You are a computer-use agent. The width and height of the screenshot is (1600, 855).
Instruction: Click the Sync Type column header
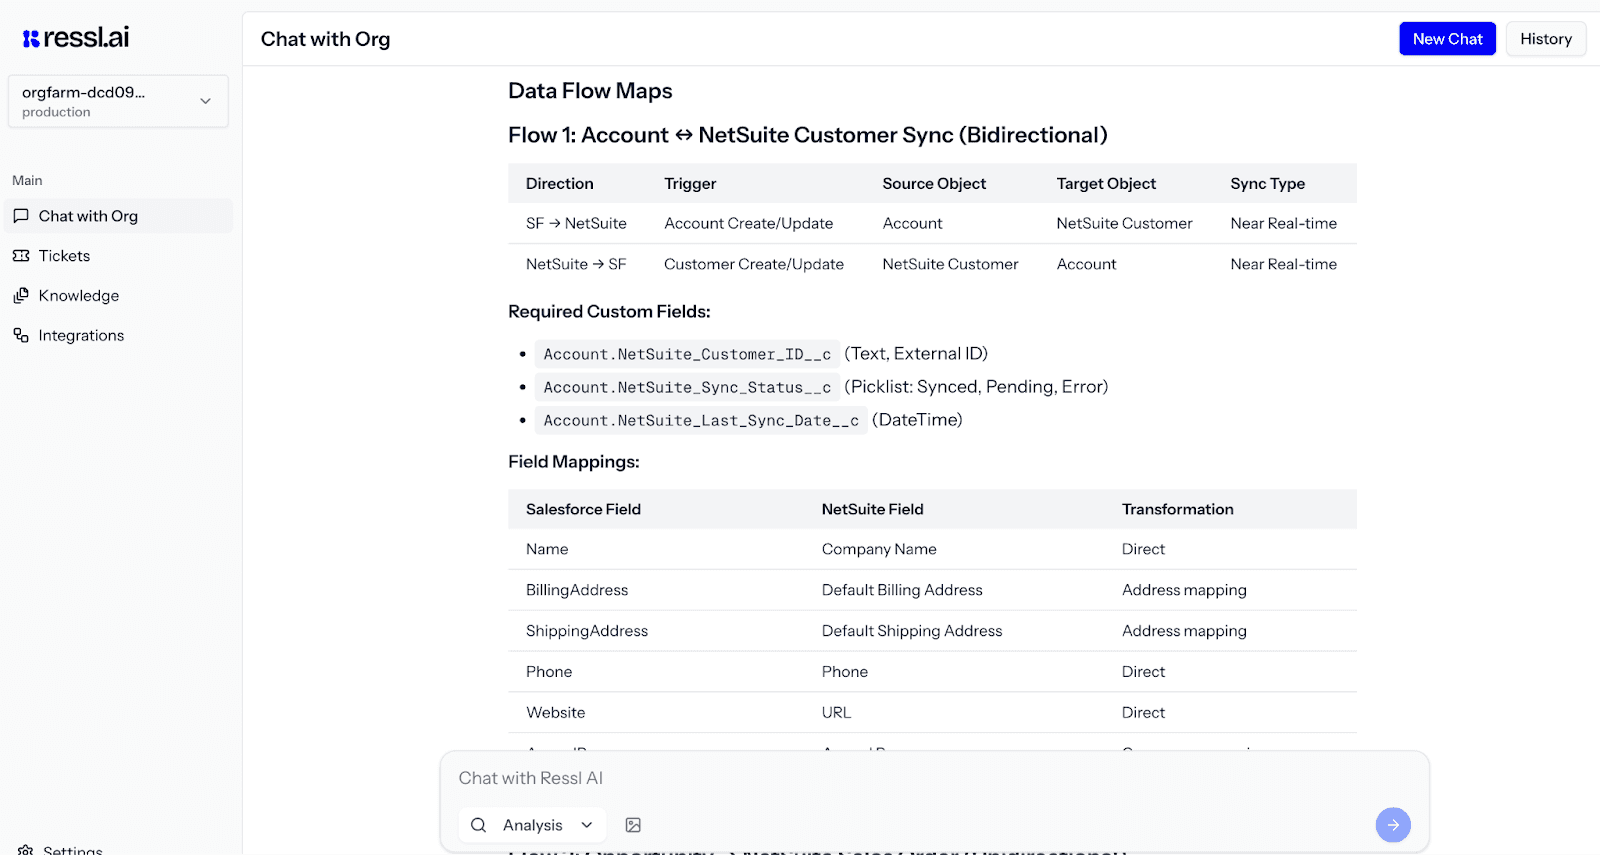coord(1267,184)
